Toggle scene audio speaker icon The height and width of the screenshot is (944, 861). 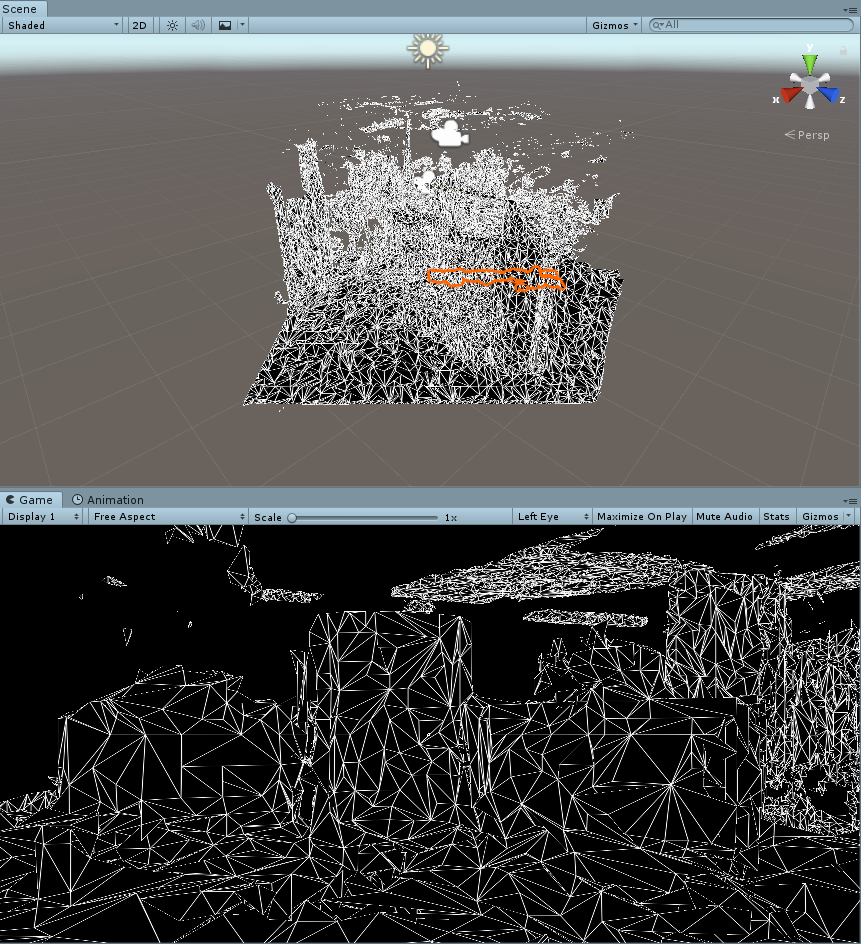198,25
